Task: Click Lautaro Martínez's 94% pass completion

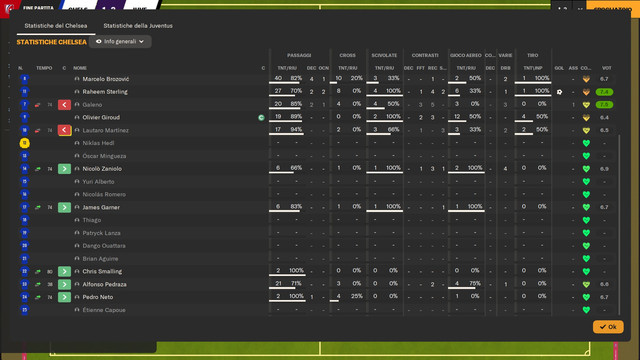Action: point(296,130)
